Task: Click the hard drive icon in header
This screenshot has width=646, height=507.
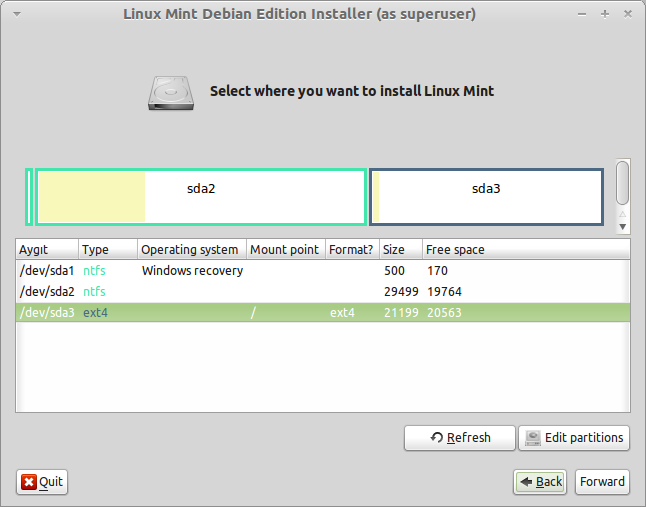Action: coord(167,91)
